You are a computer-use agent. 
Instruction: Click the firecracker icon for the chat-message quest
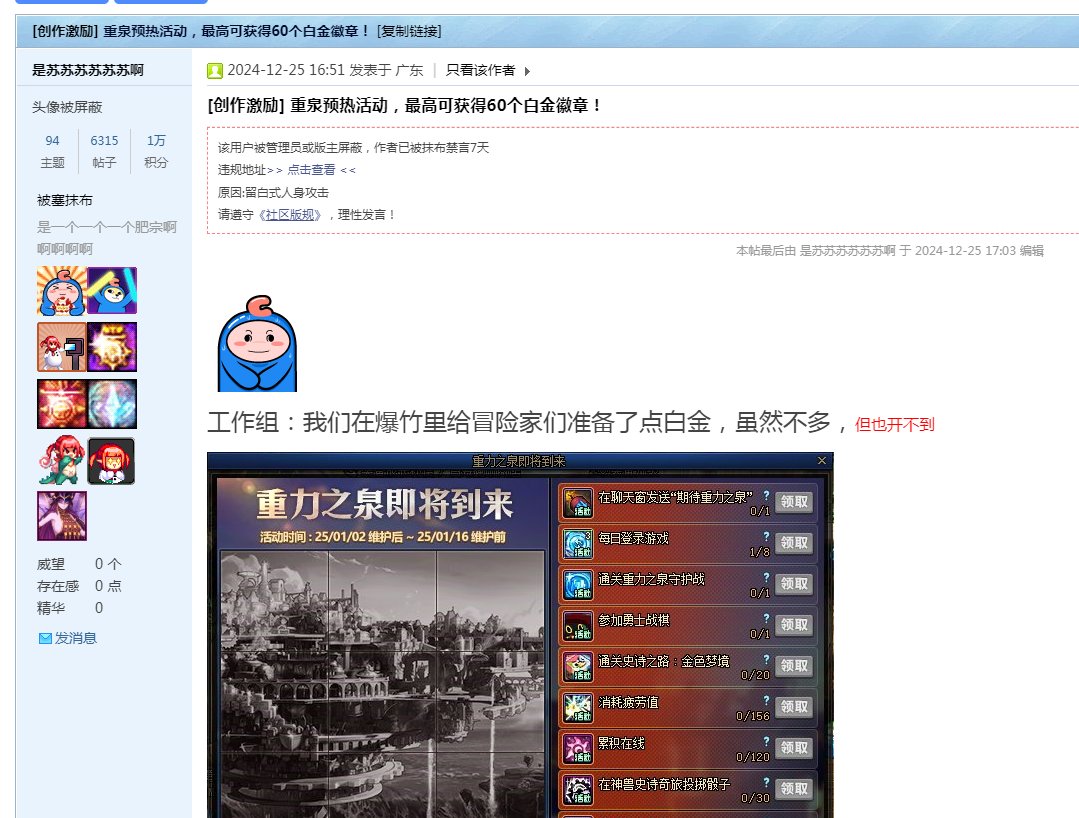coord(577,502)
